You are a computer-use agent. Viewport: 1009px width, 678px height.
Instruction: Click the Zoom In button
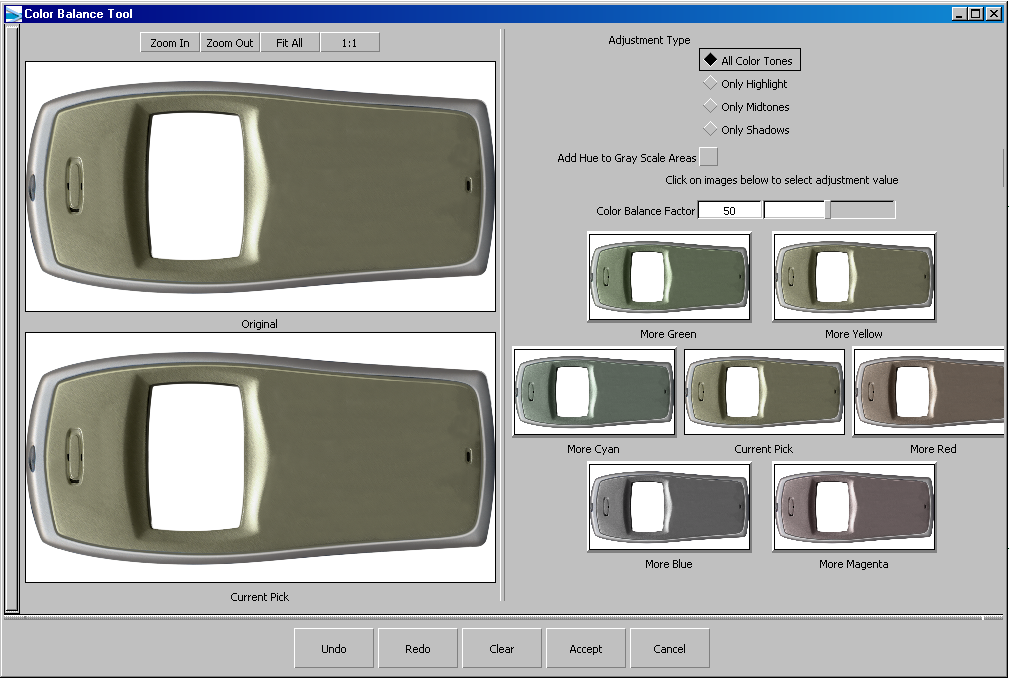pyautogui.click(x=170, y=43)
